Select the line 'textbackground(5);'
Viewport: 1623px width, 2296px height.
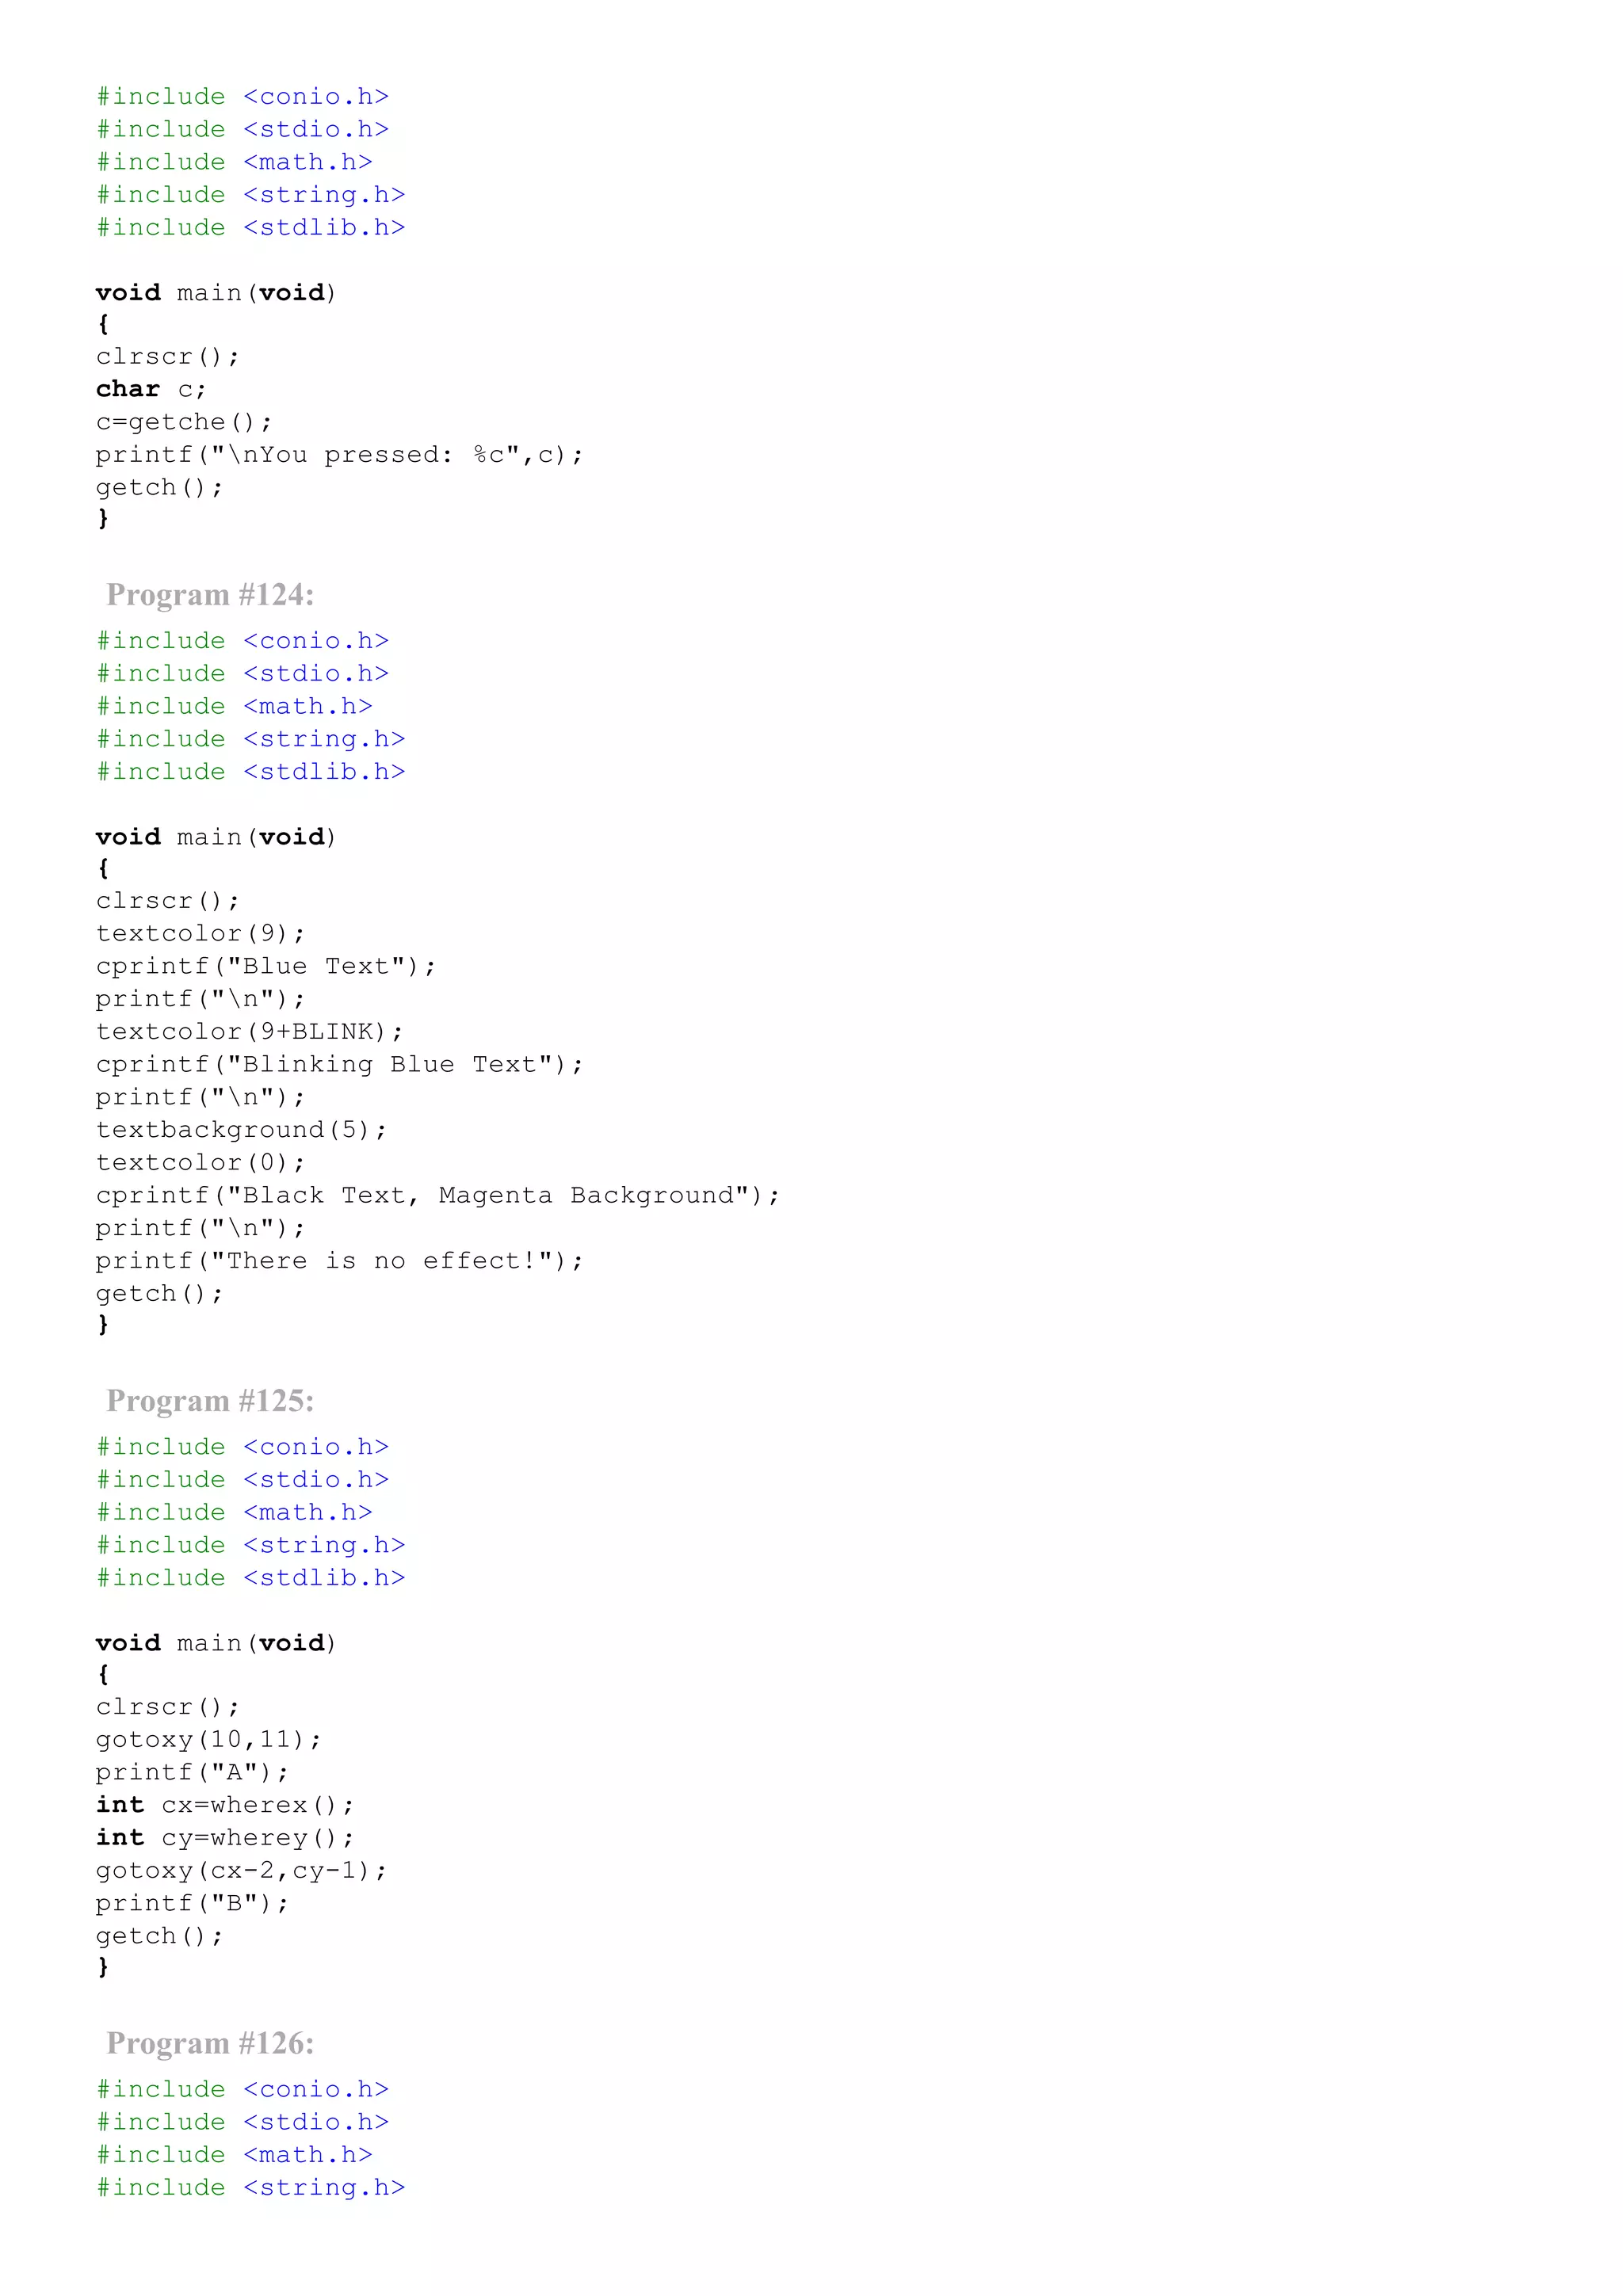242,1130
